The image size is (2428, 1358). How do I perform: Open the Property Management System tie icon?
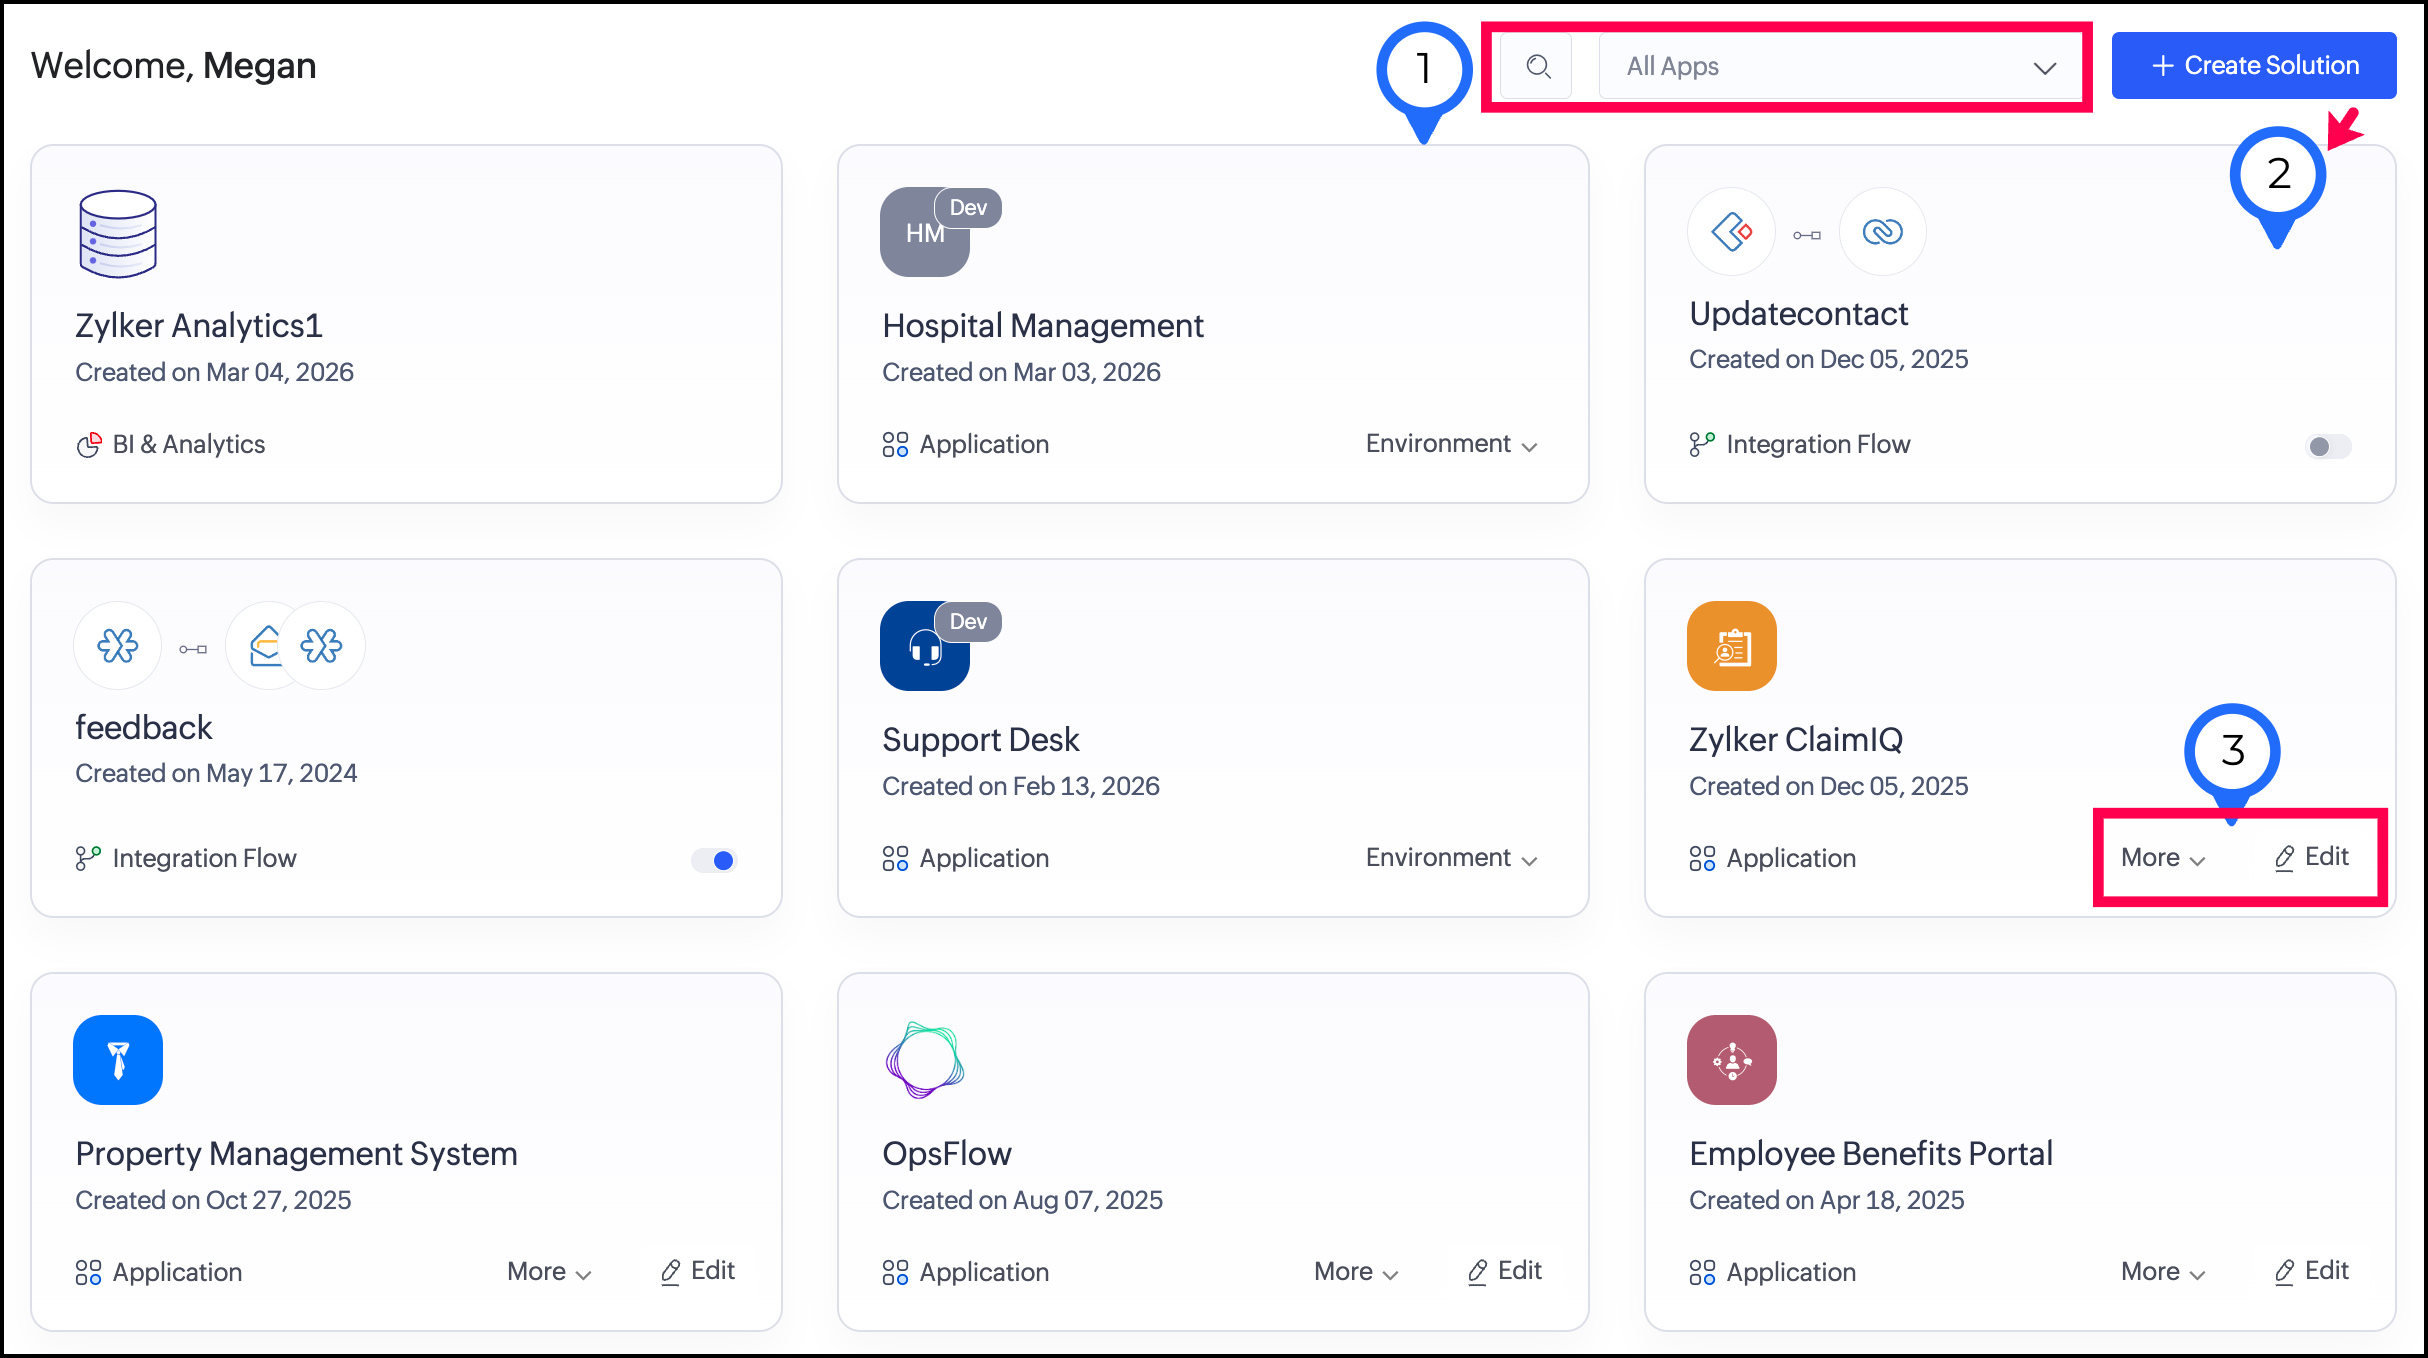click(x=118, y=1060)
